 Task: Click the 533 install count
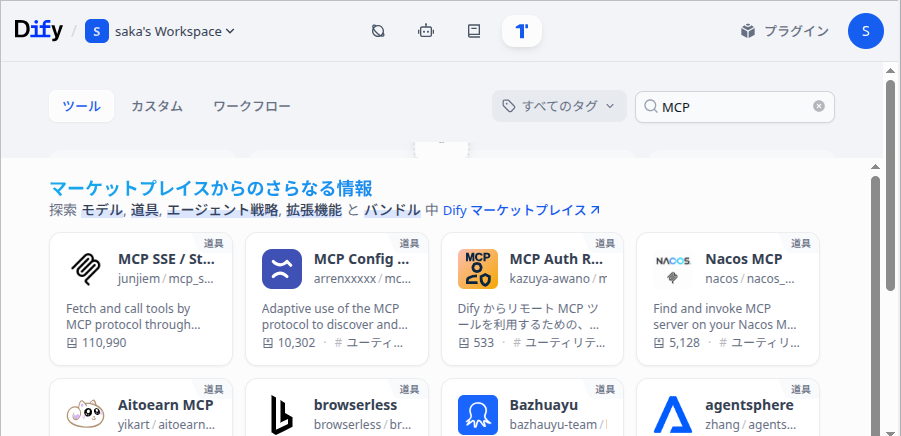[484, 343]
